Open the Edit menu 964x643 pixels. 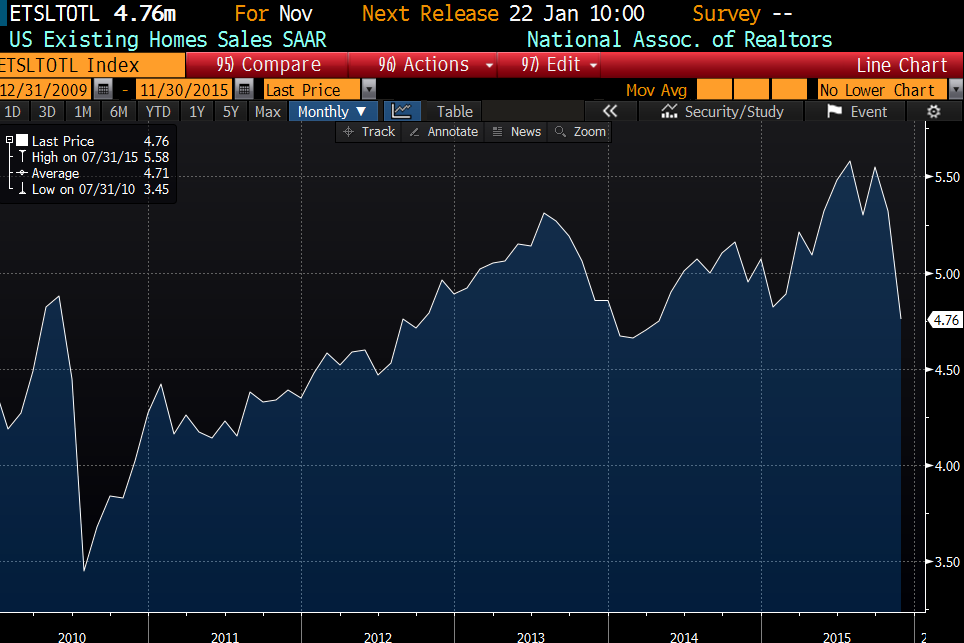560,65
